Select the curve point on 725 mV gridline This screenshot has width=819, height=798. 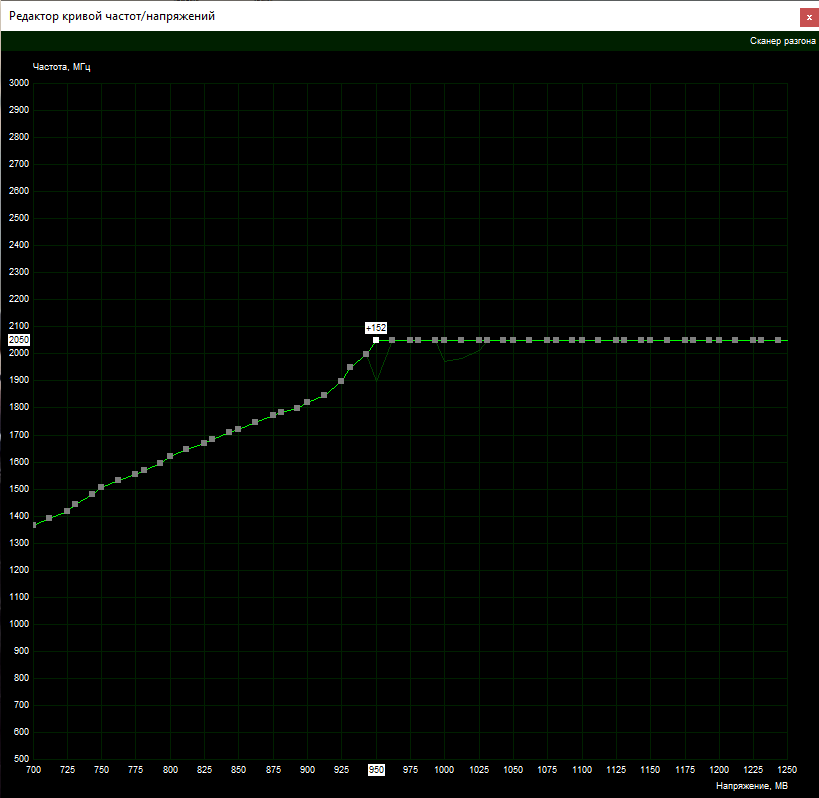pyautogui.click(x=67, y=511)
